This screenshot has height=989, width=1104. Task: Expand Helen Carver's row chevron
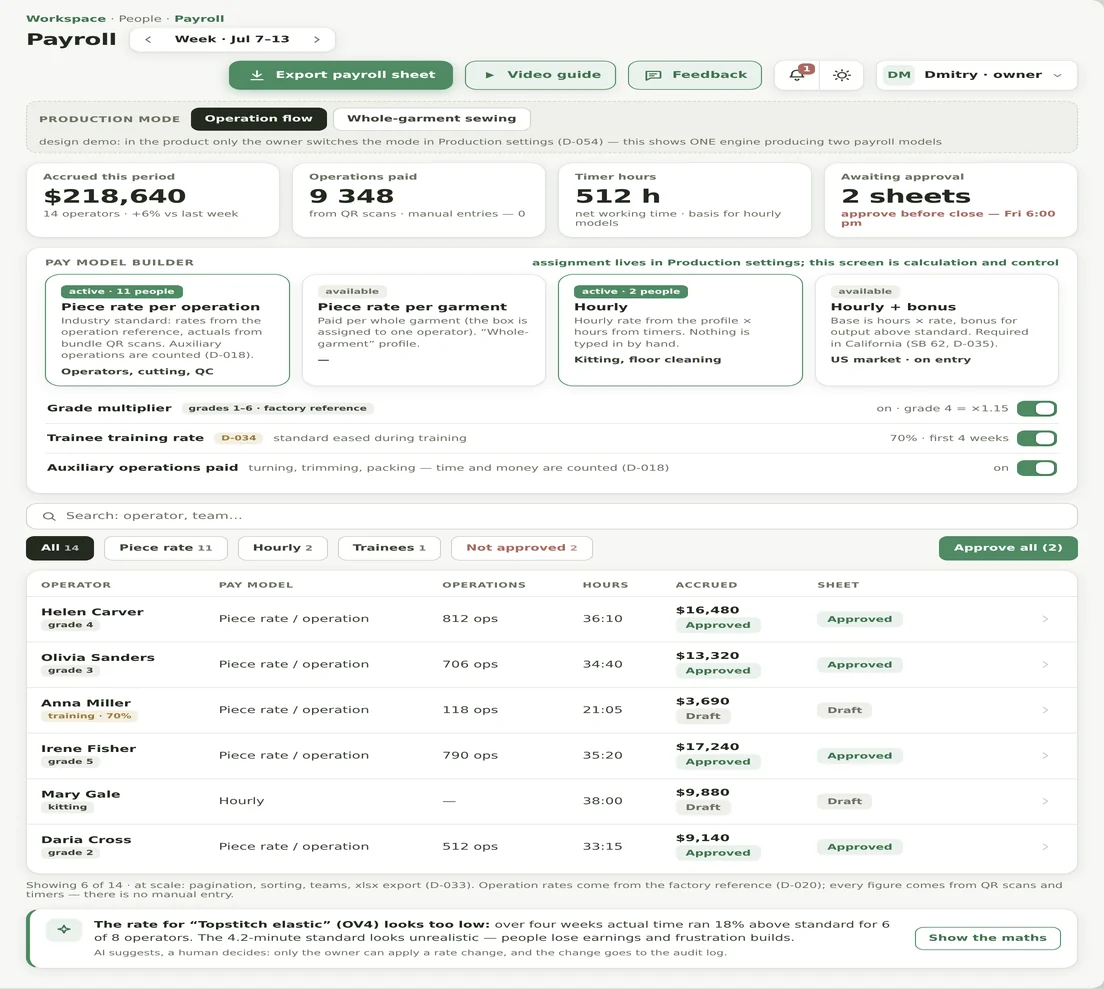(1045, 619)
